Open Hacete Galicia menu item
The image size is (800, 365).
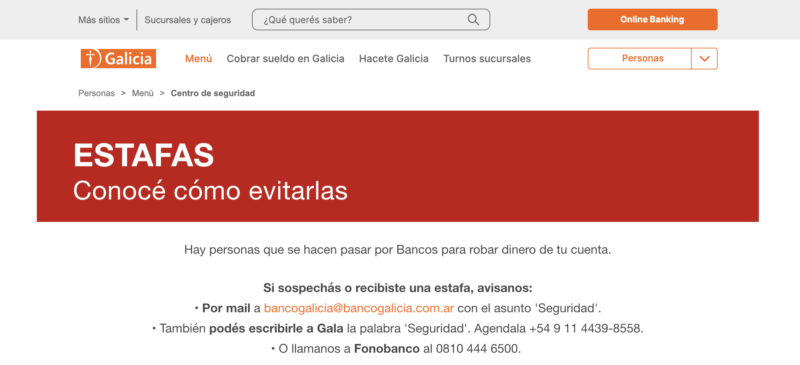point(393,59)
